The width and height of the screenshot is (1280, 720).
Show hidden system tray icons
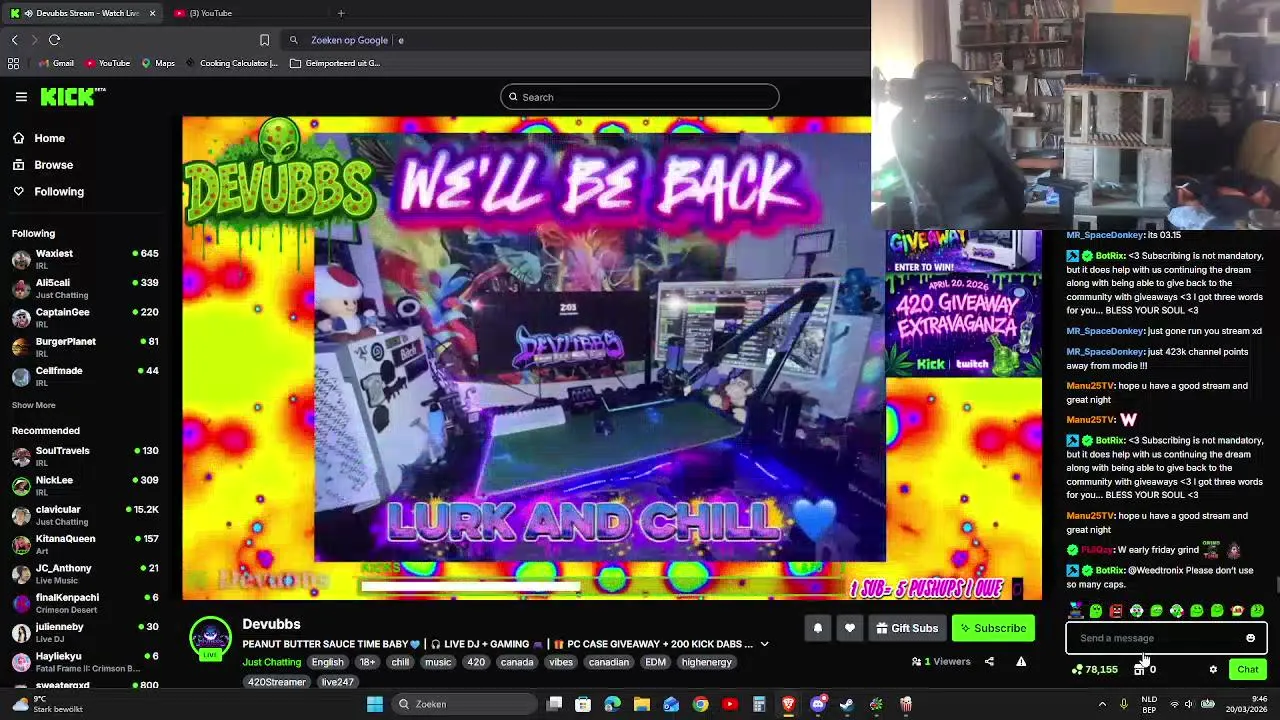click(x=1102, y=704)
